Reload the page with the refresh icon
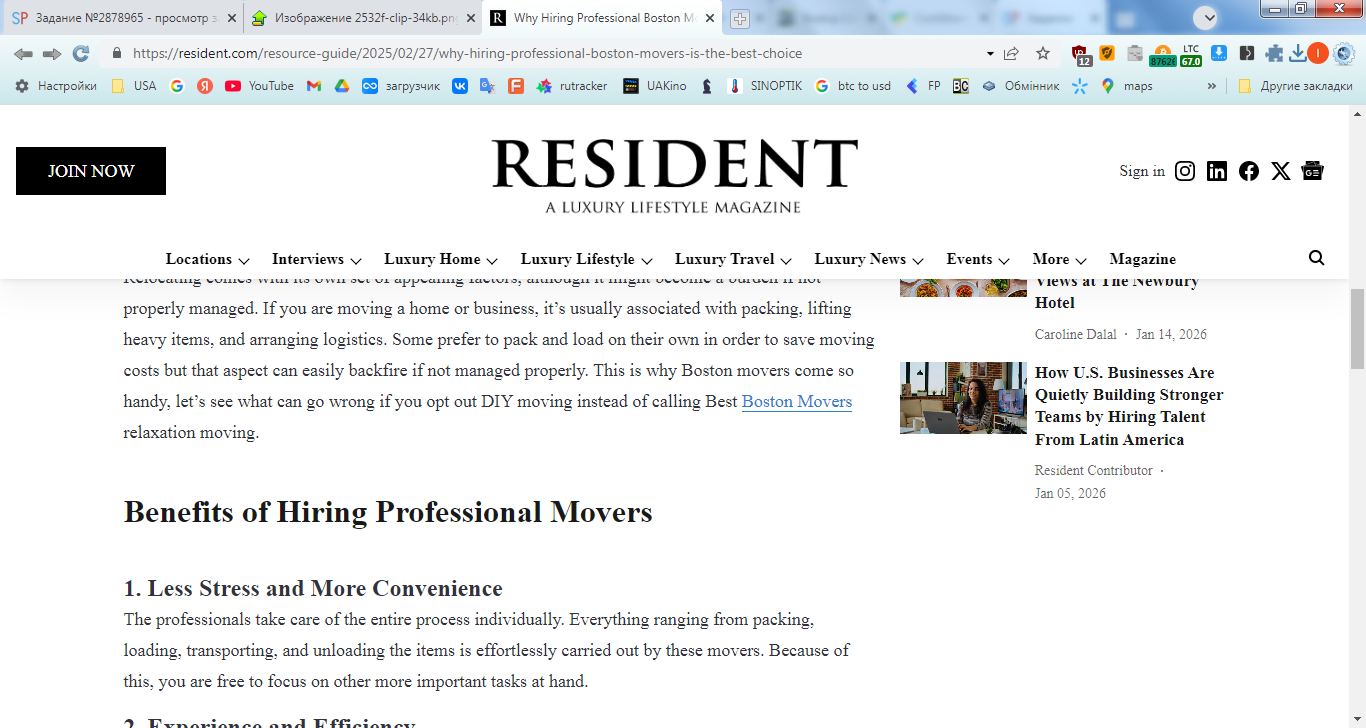 pyautogui.click(x=81, y=53)
